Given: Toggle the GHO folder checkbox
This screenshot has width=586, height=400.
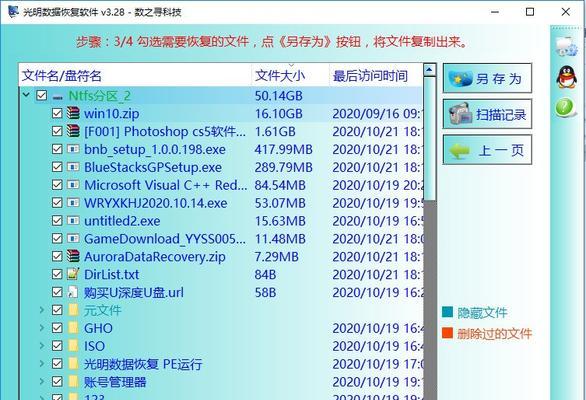Looking at the screenshot, I should [57, 328].
